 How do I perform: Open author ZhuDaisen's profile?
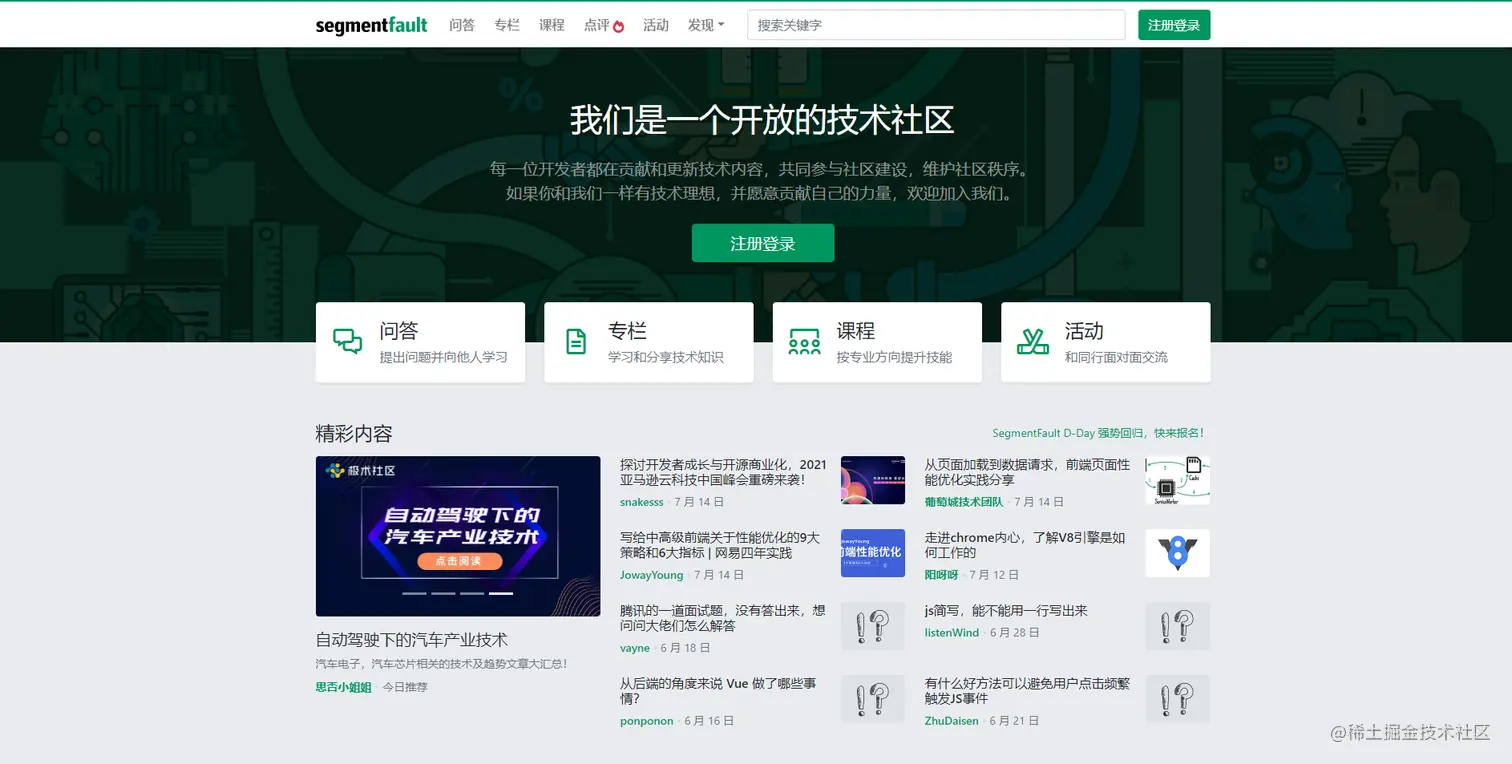point(952,721)
